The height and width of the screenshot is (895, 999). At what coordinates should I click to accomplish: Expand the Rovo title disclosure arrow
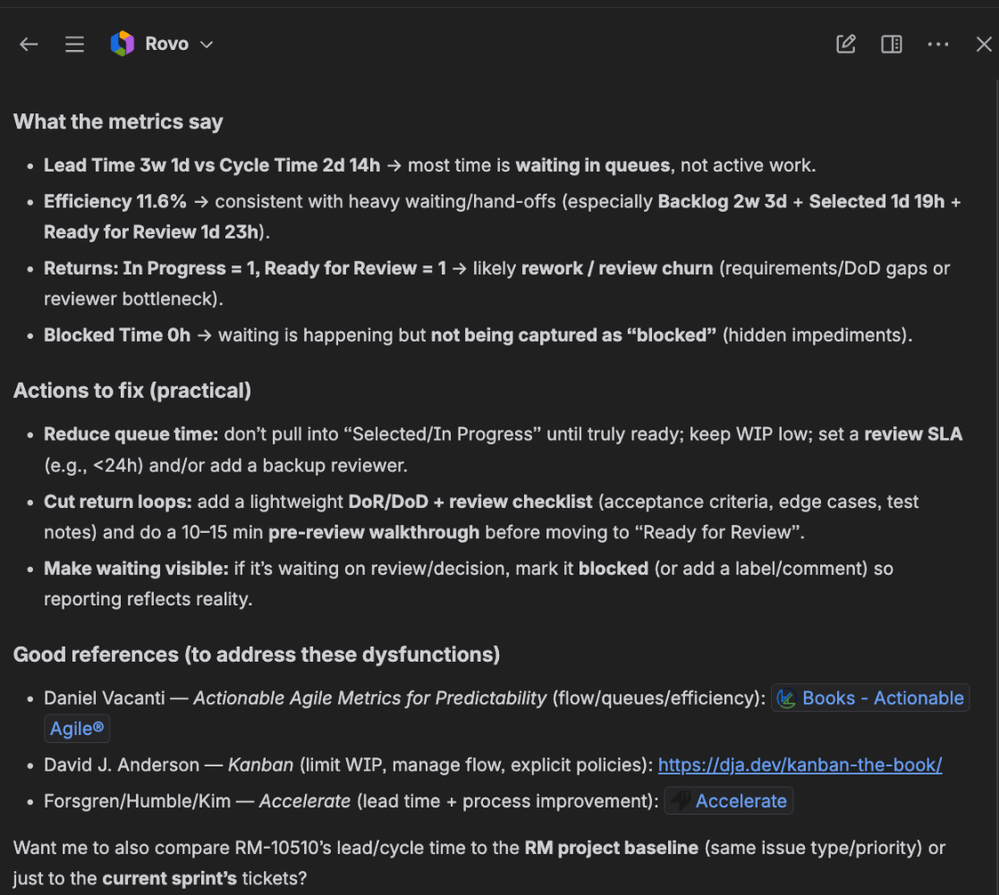(x=206, y=45)
